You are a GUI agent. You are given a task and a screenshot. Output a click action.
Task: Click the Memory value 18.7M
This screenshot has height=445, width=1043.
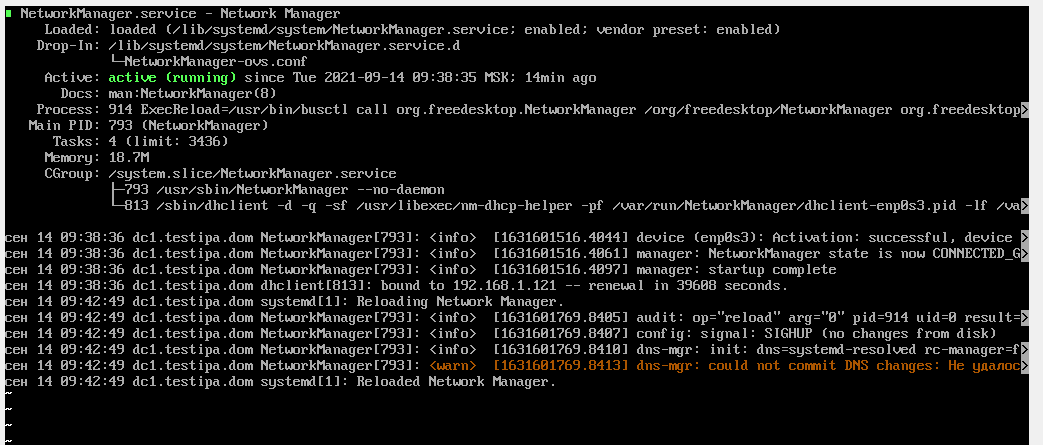pos(128,157)
